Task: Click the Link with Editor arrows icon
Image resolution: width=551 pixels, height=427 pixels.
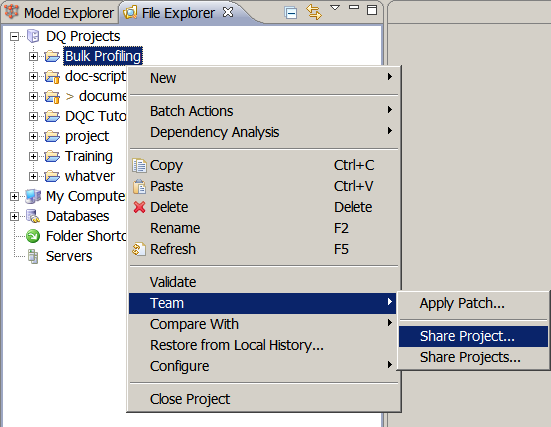Action: pos(313,12)
